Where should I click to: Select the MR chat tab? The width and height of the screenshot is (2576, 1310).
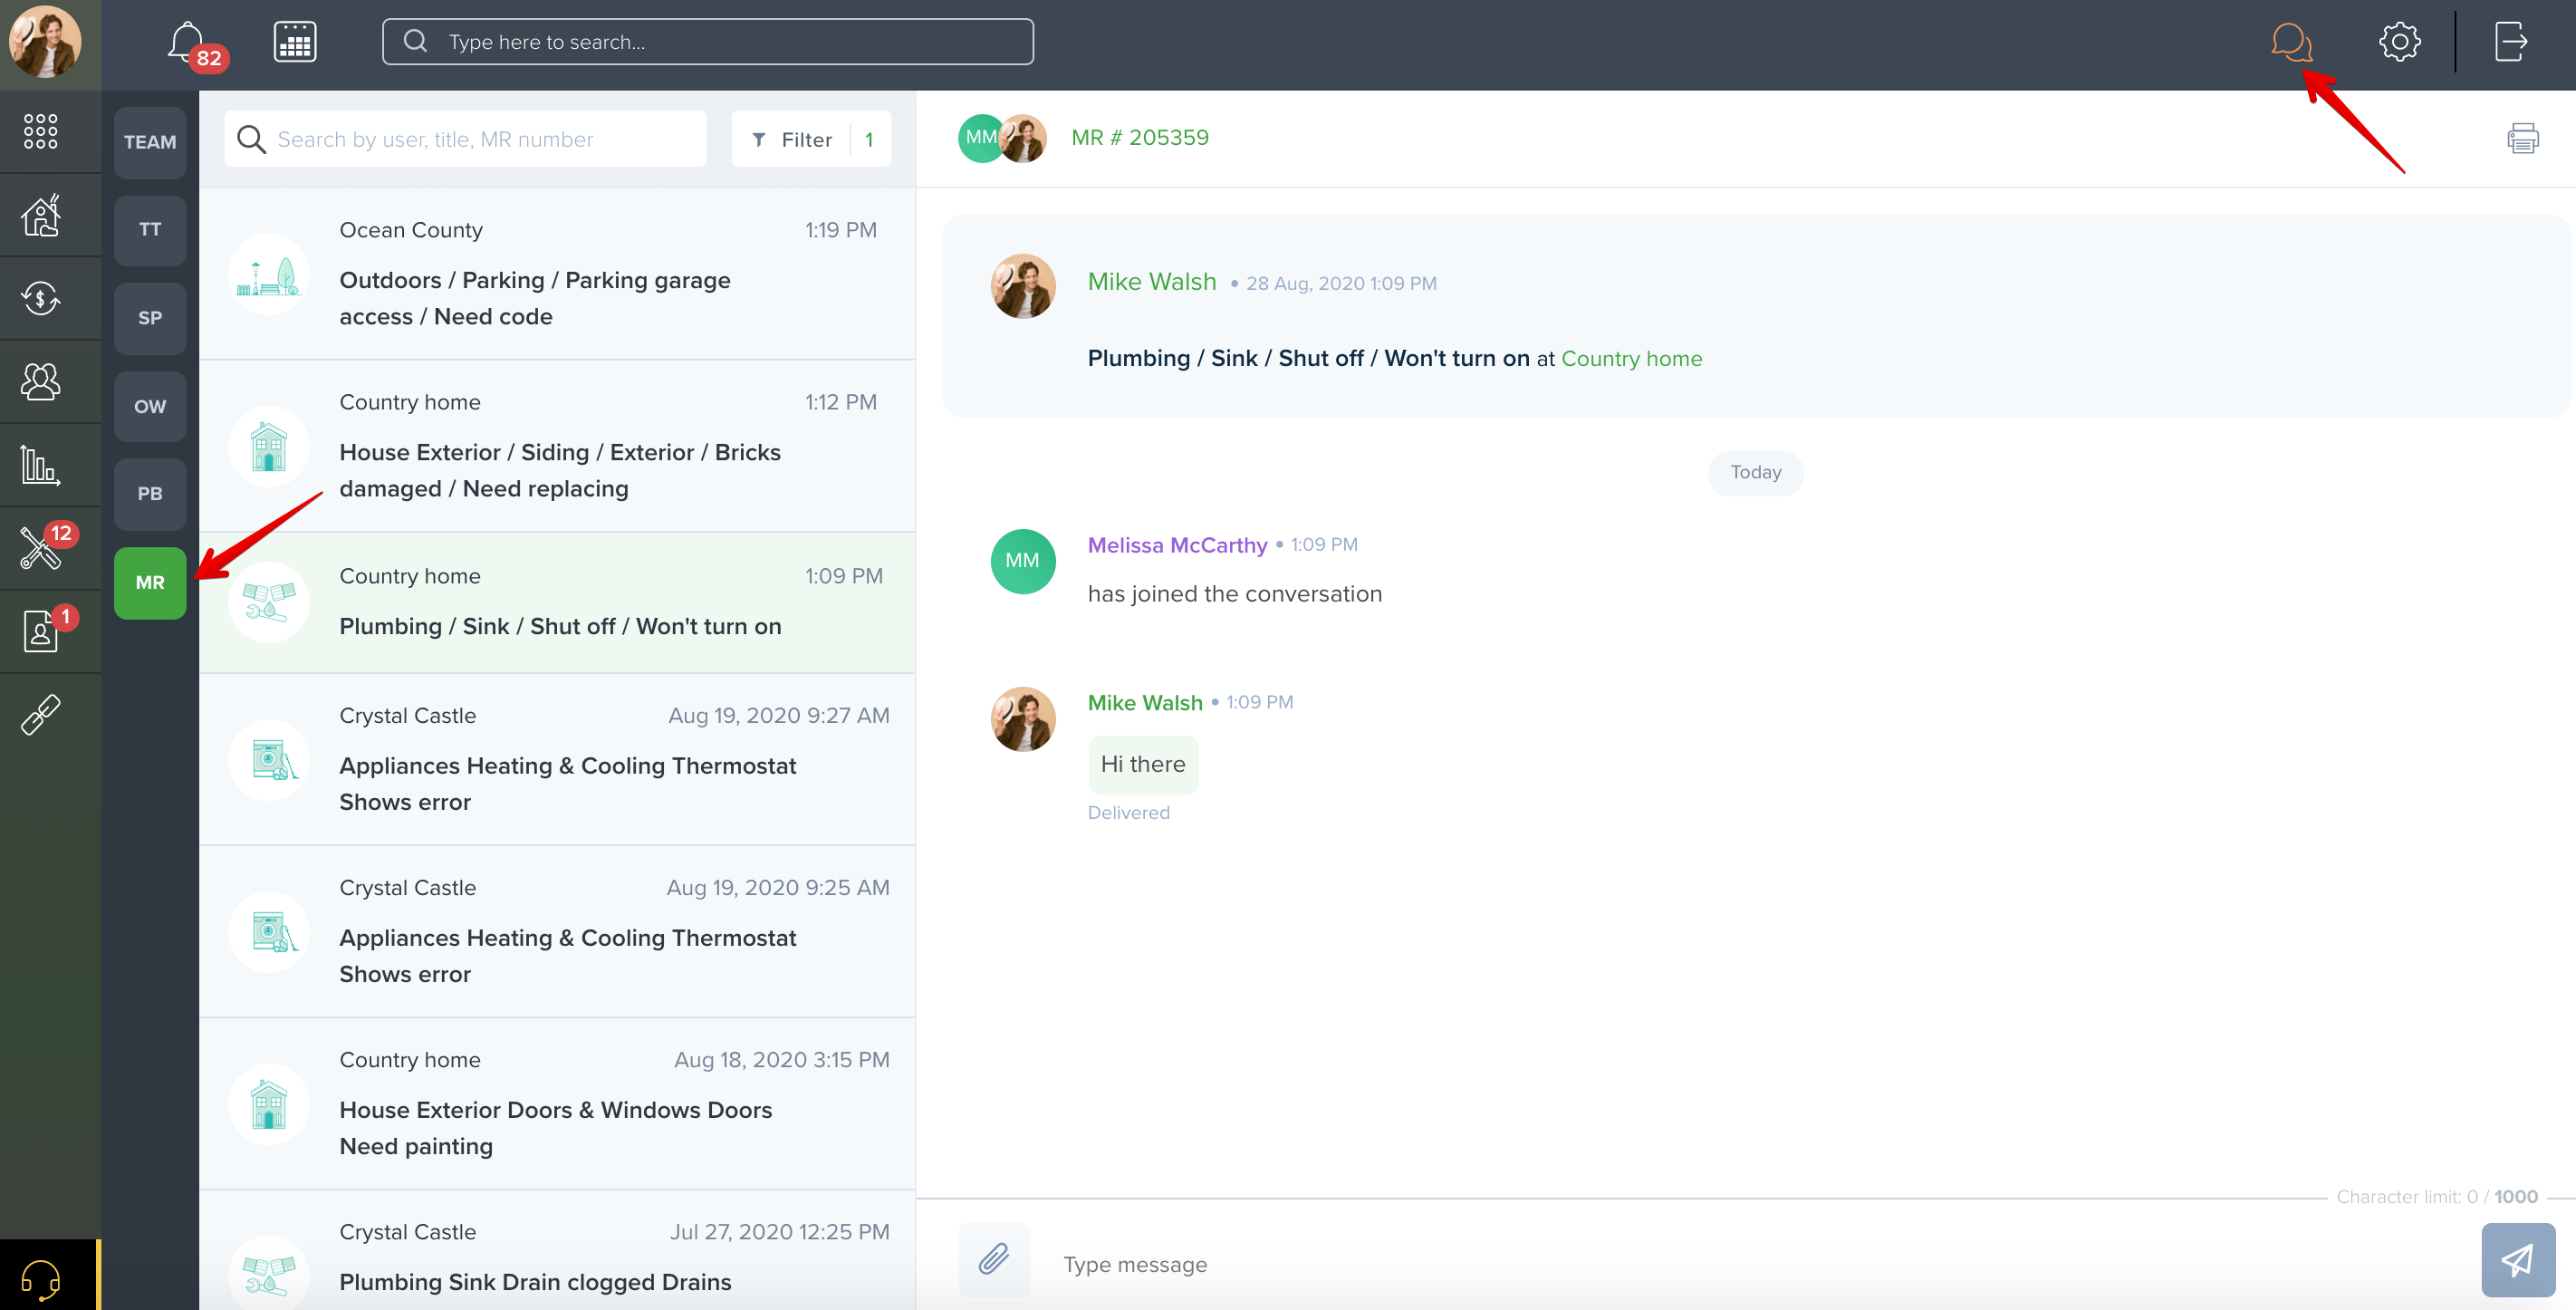click(150, 582)
